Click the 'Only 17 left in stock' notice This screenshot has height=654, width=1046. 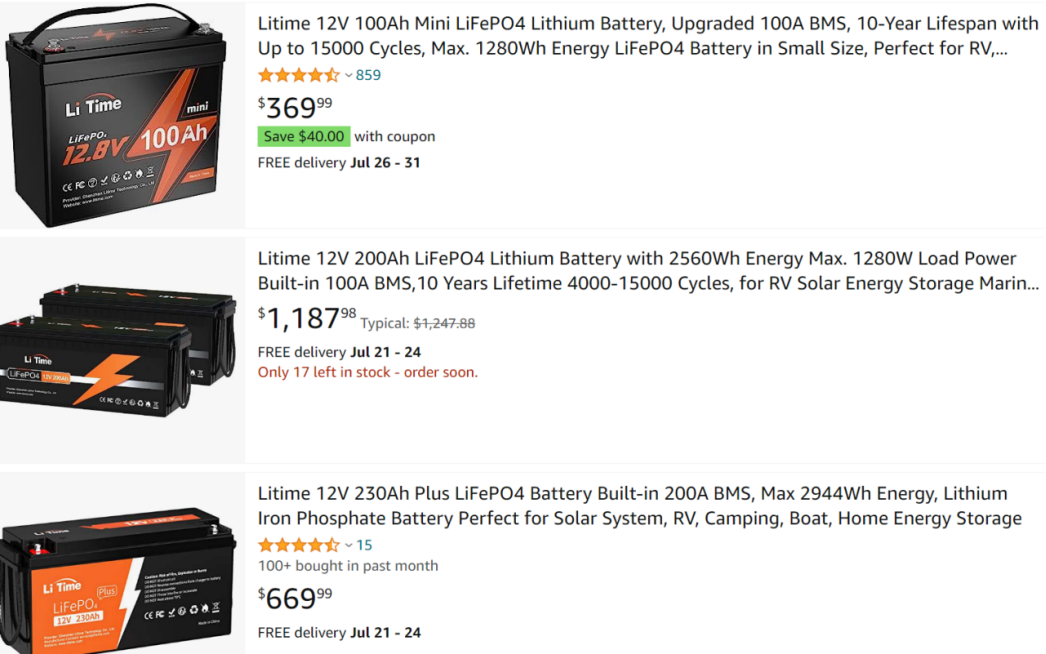(367, 372)
